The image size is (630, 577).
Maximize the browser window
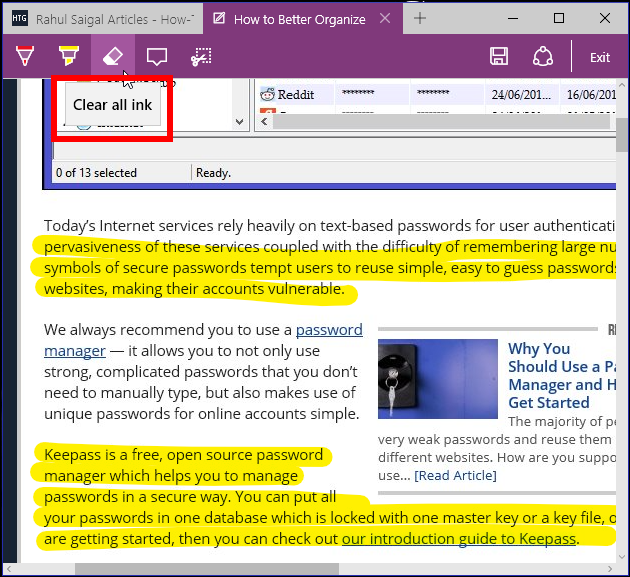pyautogui.click(x=558, y=18)
